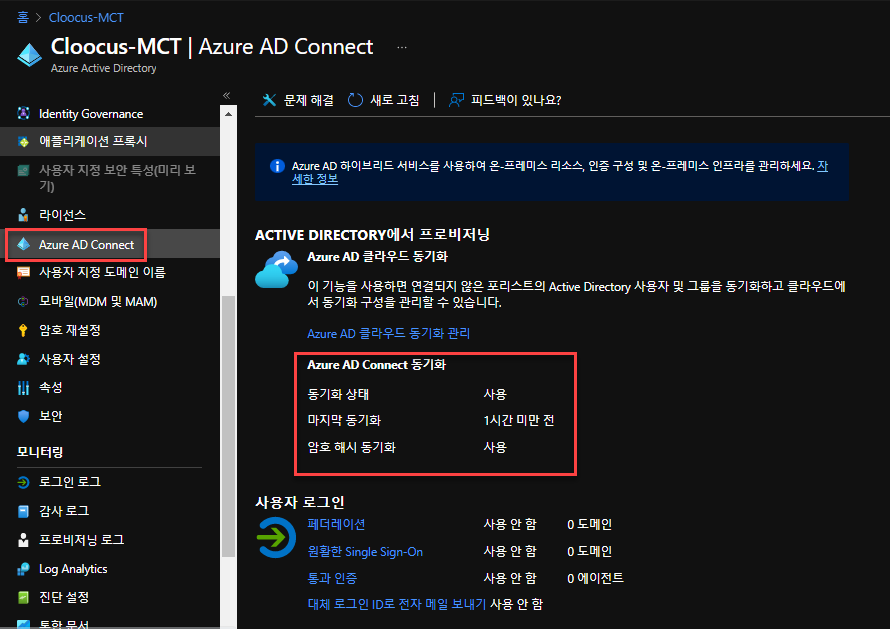Click the blue info icon in banner

[277, 166]
